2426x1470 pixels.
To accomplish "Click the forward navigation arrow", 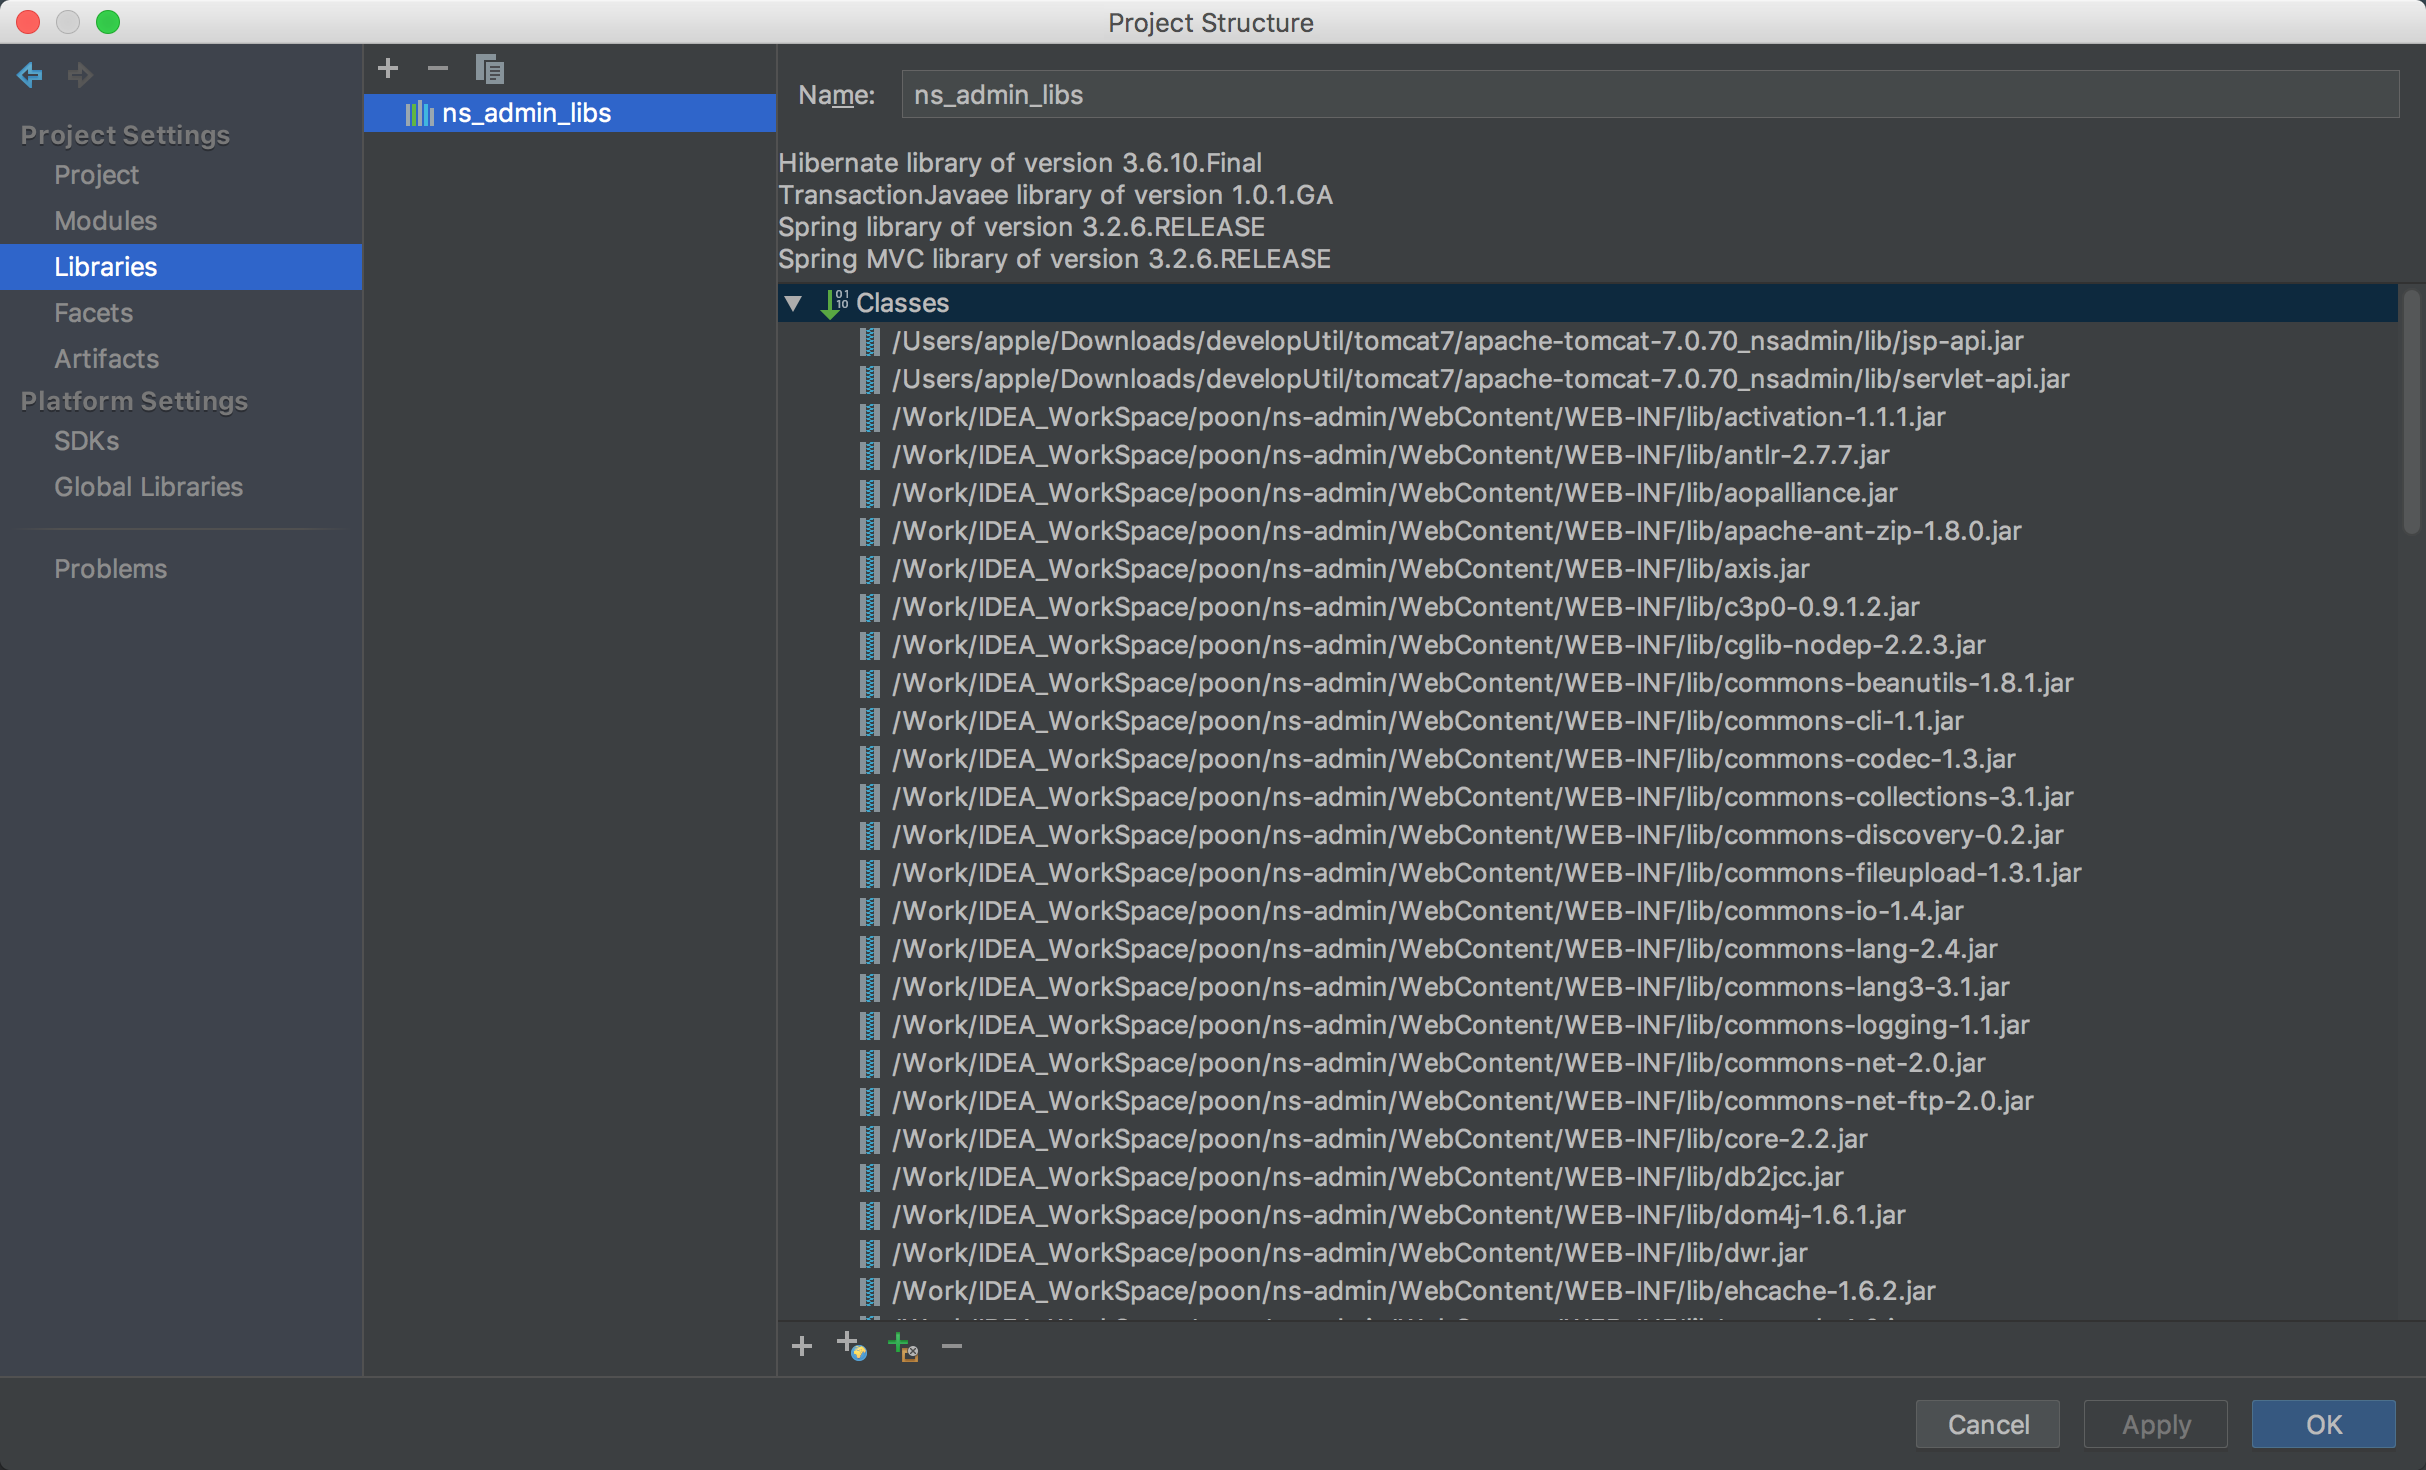I will pos(80,74).
